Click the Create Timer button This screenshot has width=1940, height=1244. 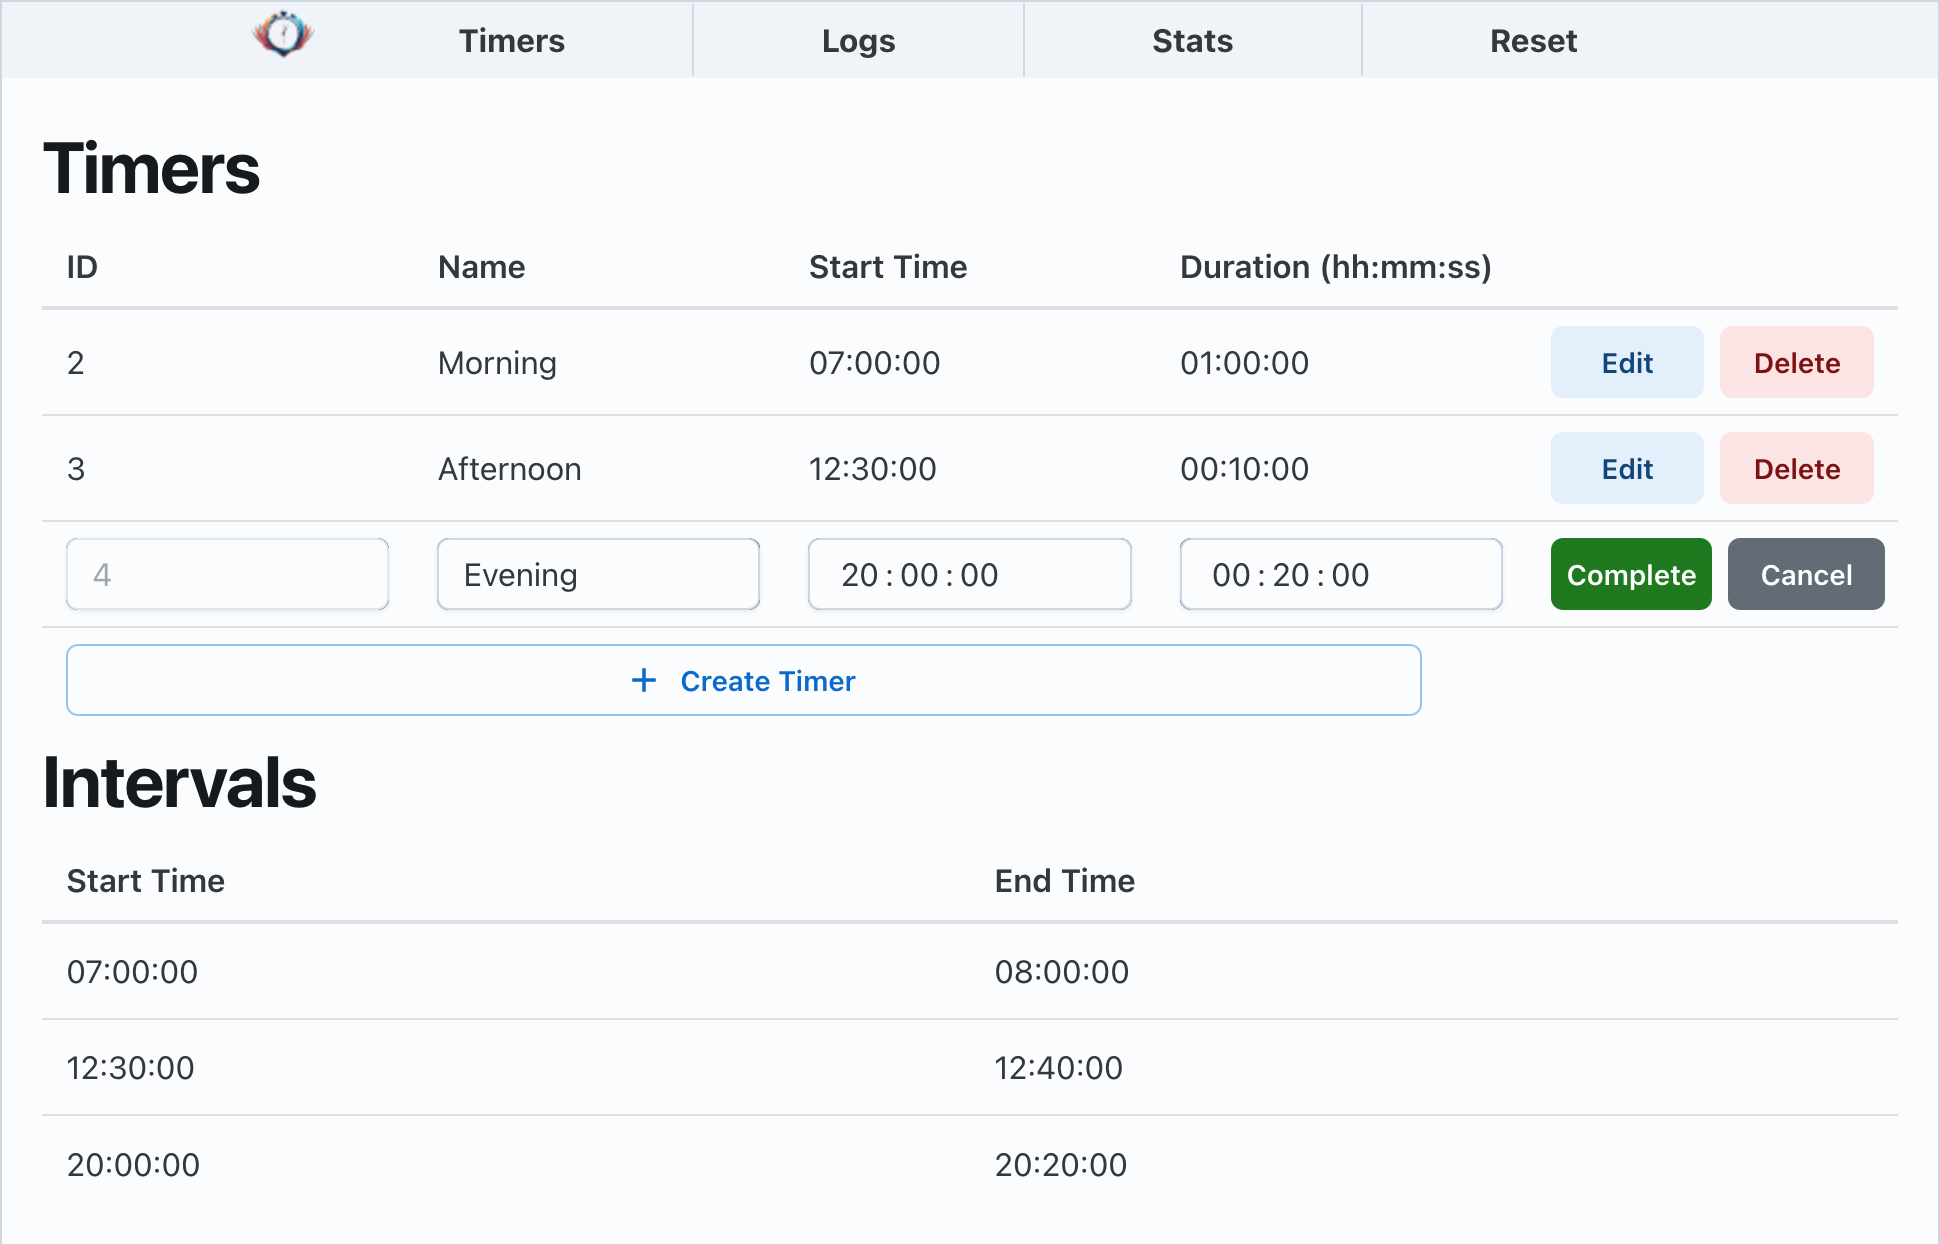point(743,681)
